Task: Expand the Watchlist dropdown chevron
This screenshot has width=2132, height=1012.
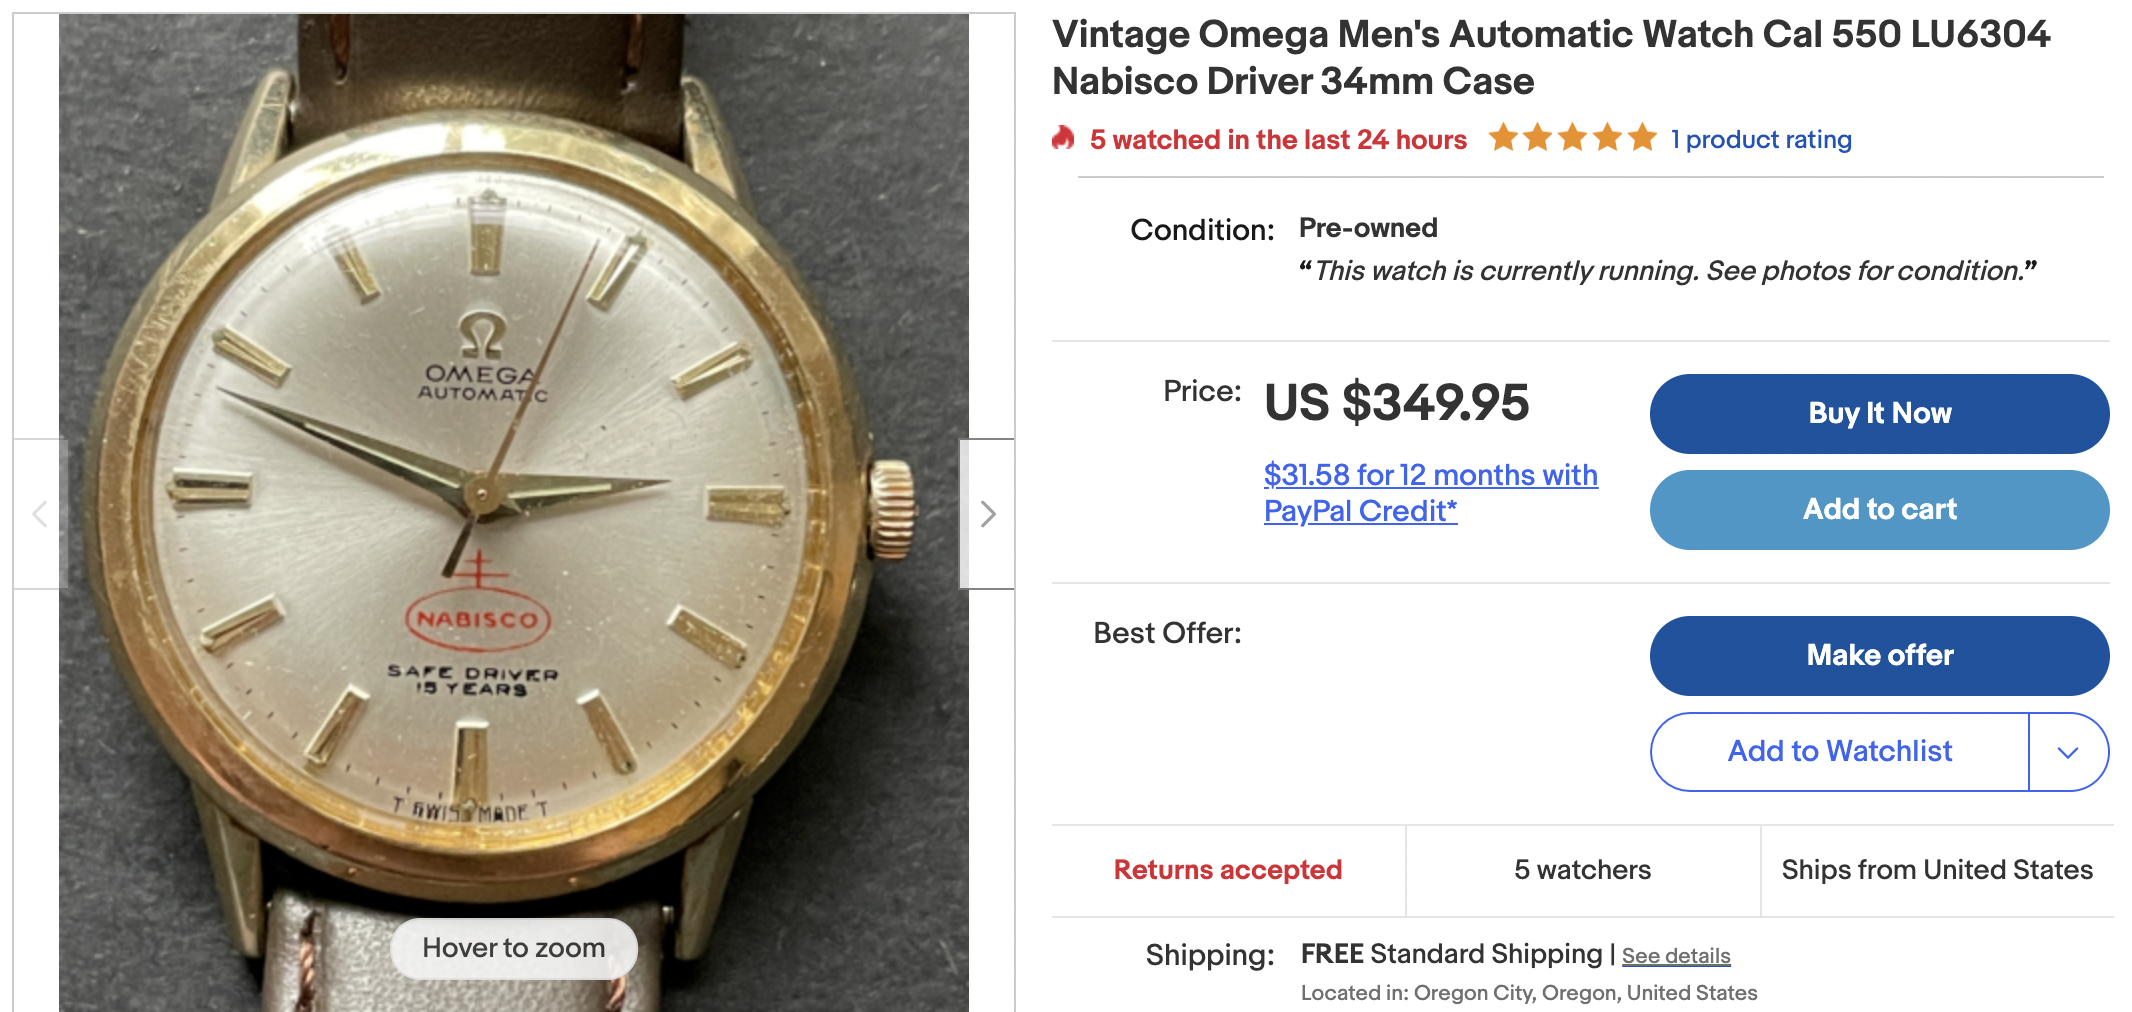Action: pyautogui.click(x=2068, y=752)
